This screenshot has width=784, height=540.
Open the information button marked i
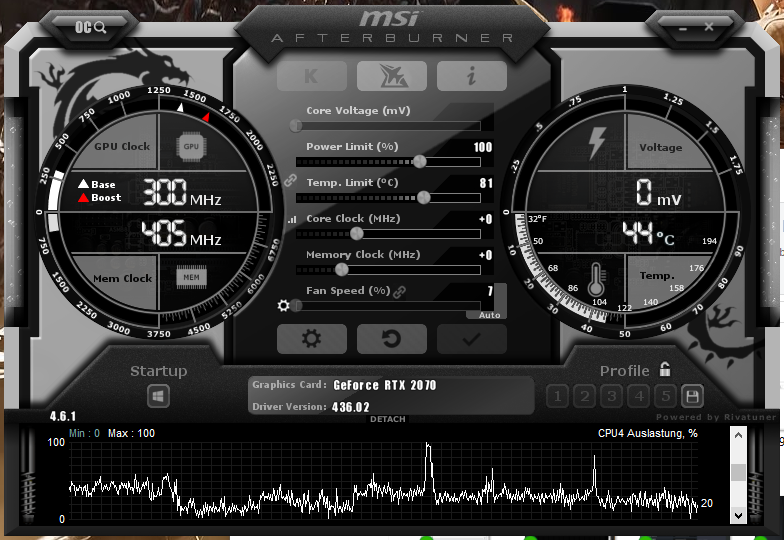pos(472,76)
